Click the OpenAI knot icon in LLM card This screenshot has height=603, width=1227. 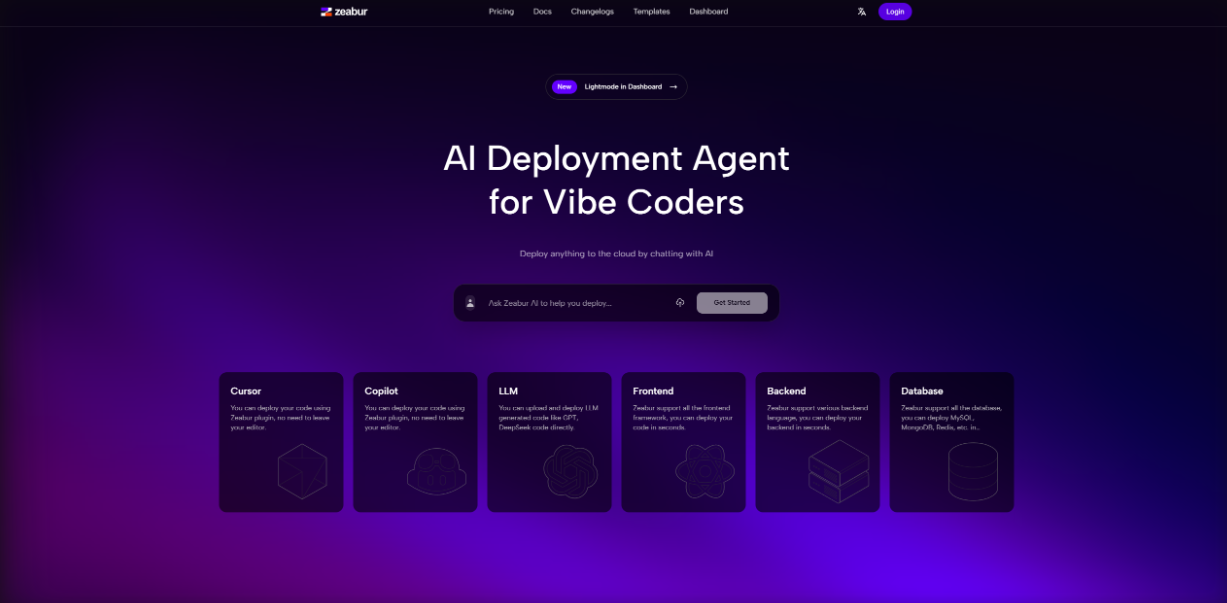coord(570,471)
